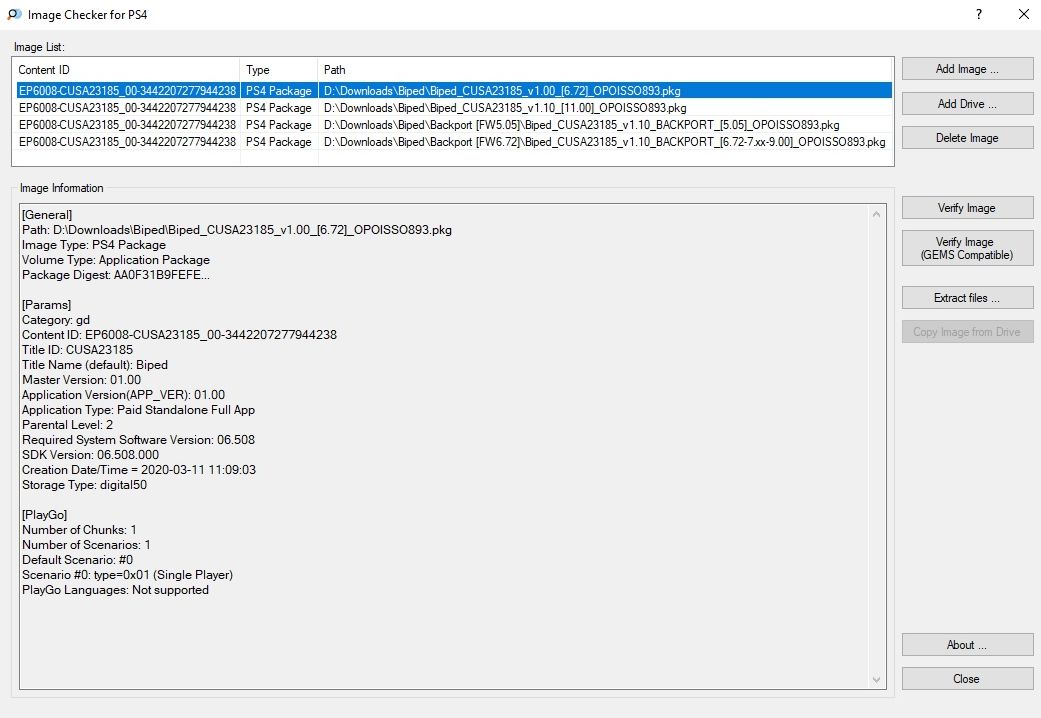The width and height of the screenshot is (1041, 718).
Task: Select the Biped v1.10 [11.00] pkg row
Action: tap(454, 108)
